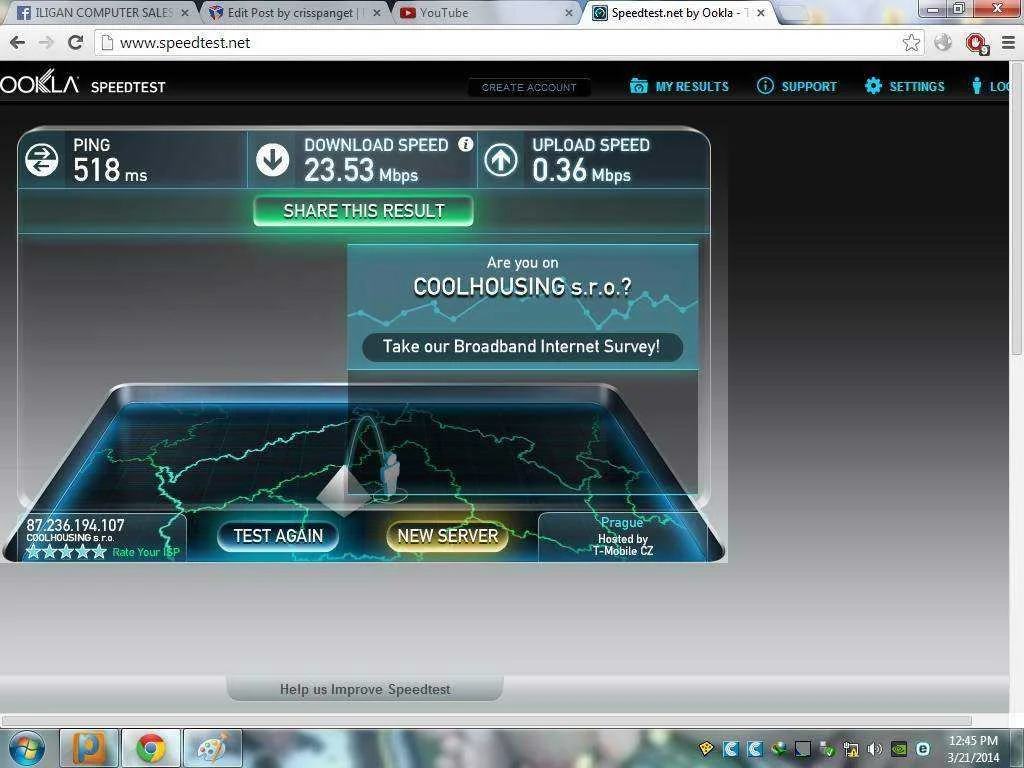Click Help us Improve Speedtest
Image resolution: width=1024 pixels, height=768 pixels.
365,690
